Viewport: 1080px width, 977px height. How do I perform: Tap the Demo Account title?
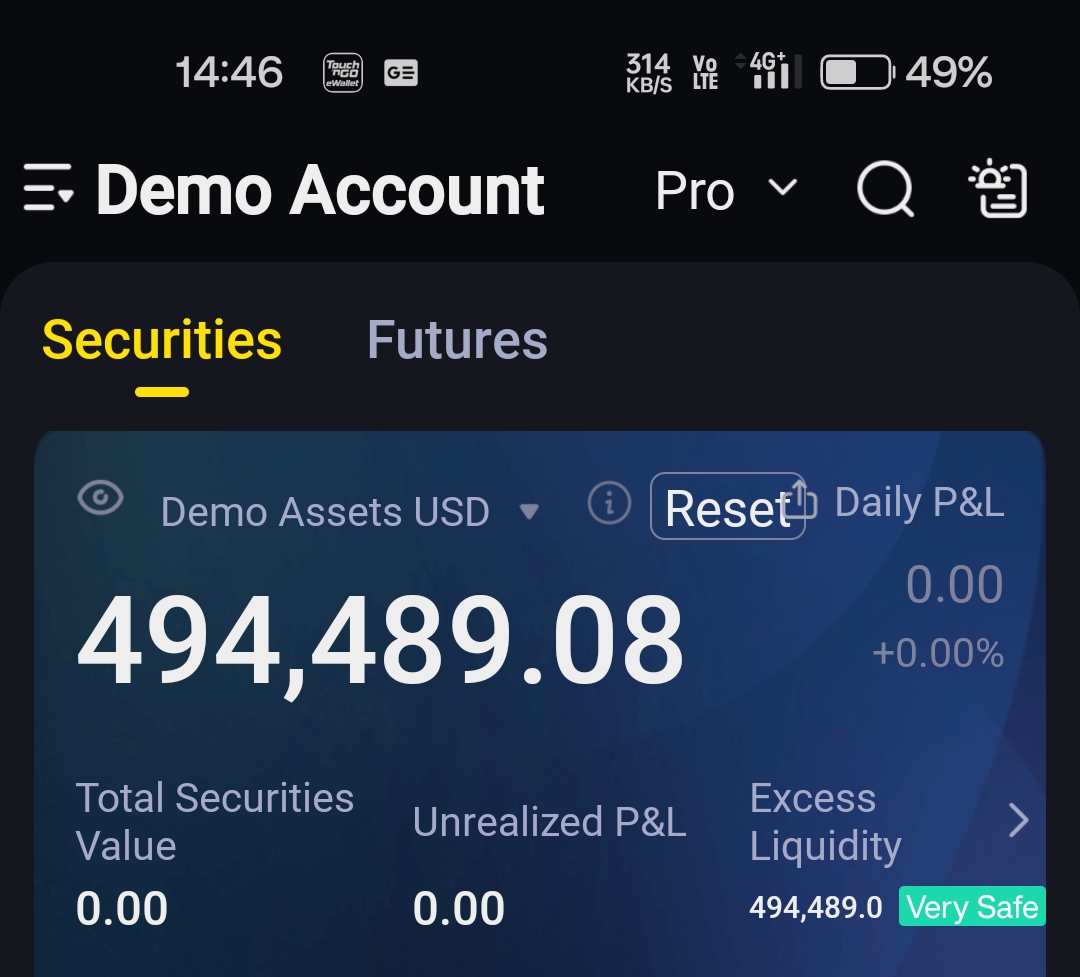[320, 191]
